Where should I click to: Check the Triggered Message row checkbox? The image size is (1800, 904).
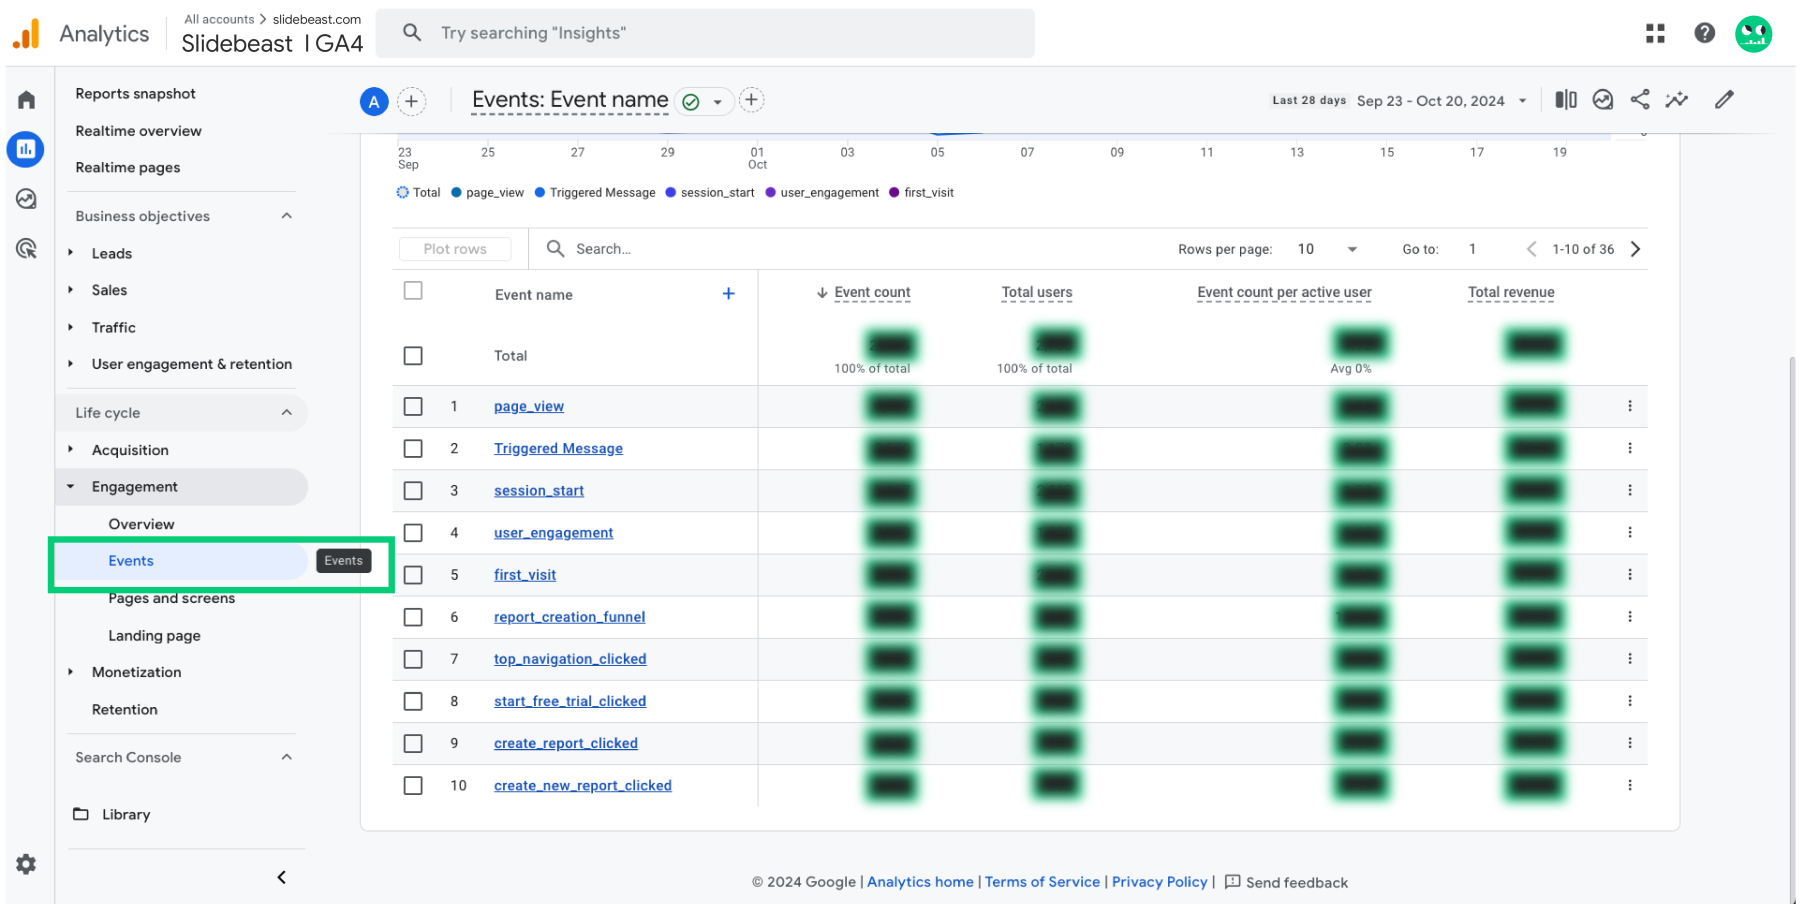tap(413, 448)
